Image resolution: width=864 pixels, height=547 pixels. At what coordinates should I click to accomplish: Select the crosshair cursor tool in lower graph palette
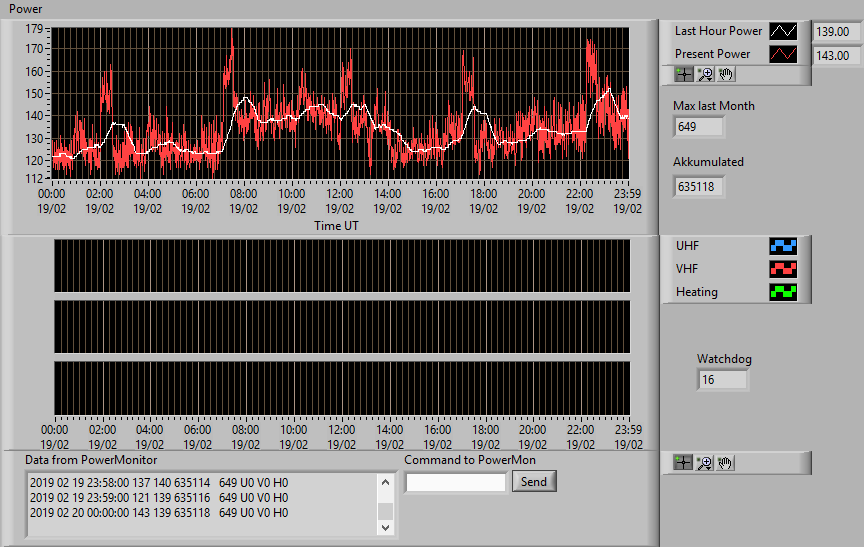click(683, 463)
